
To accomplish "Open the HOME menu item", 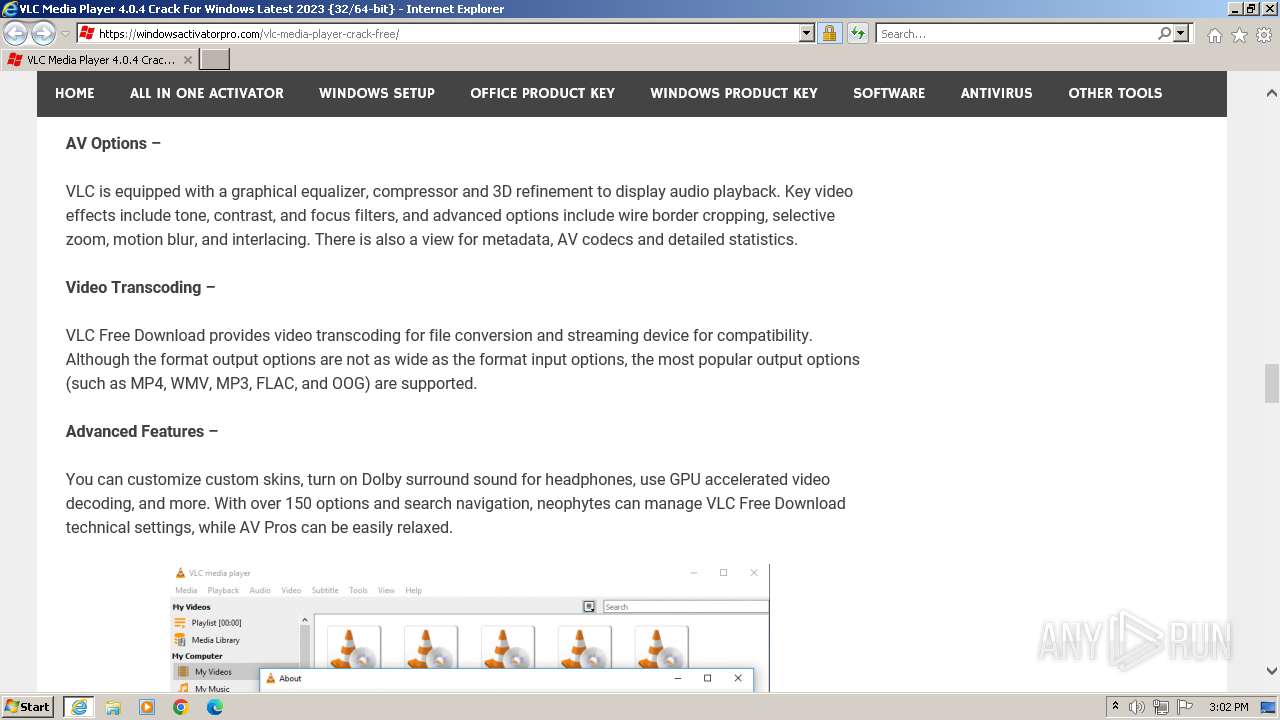I will click(x=75, y=93).
